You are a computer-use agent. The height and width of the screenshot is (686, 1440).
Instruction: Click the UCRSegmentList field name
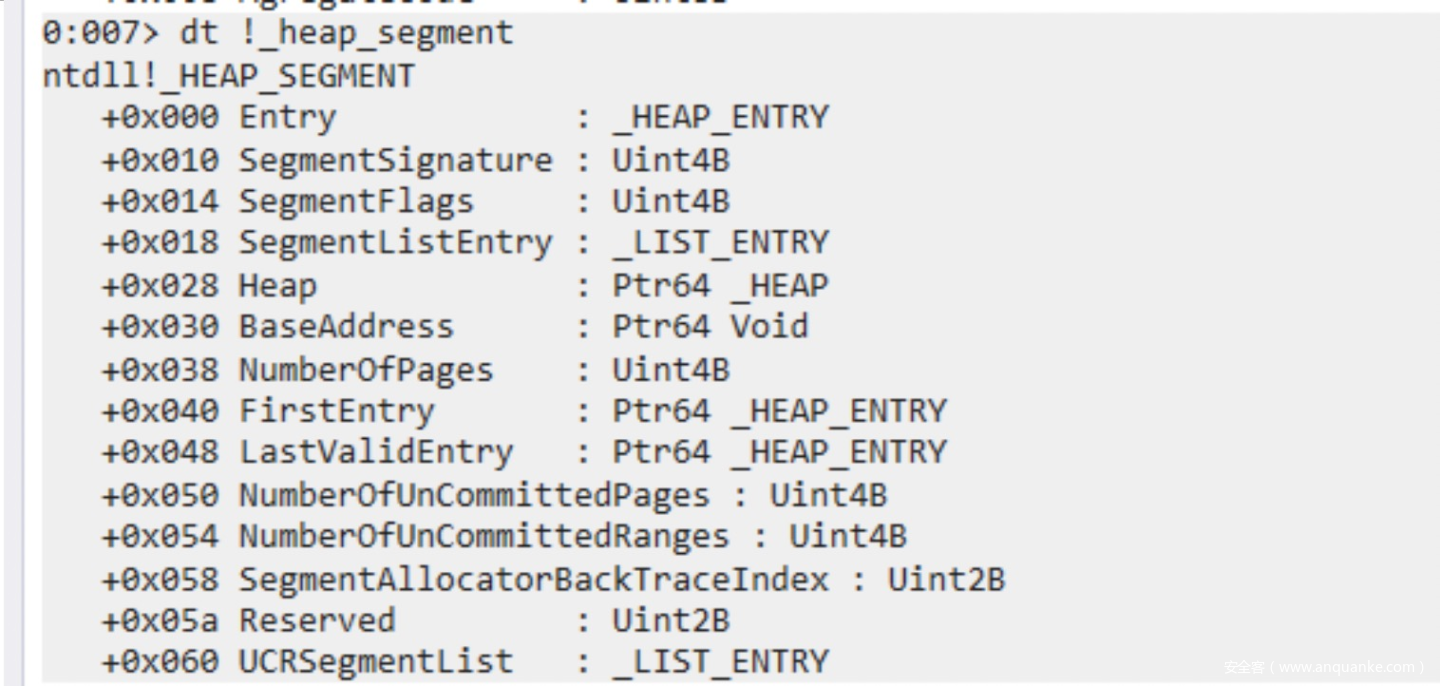375,661
